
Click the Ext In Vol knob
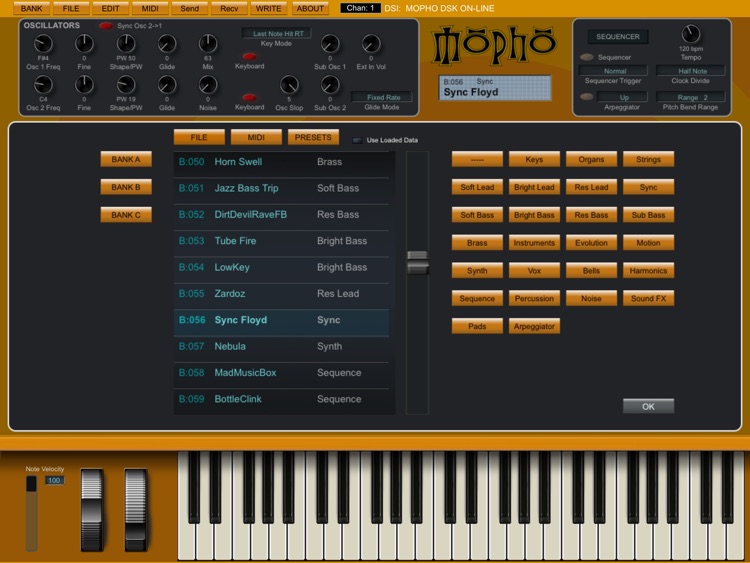coord(371,44)
